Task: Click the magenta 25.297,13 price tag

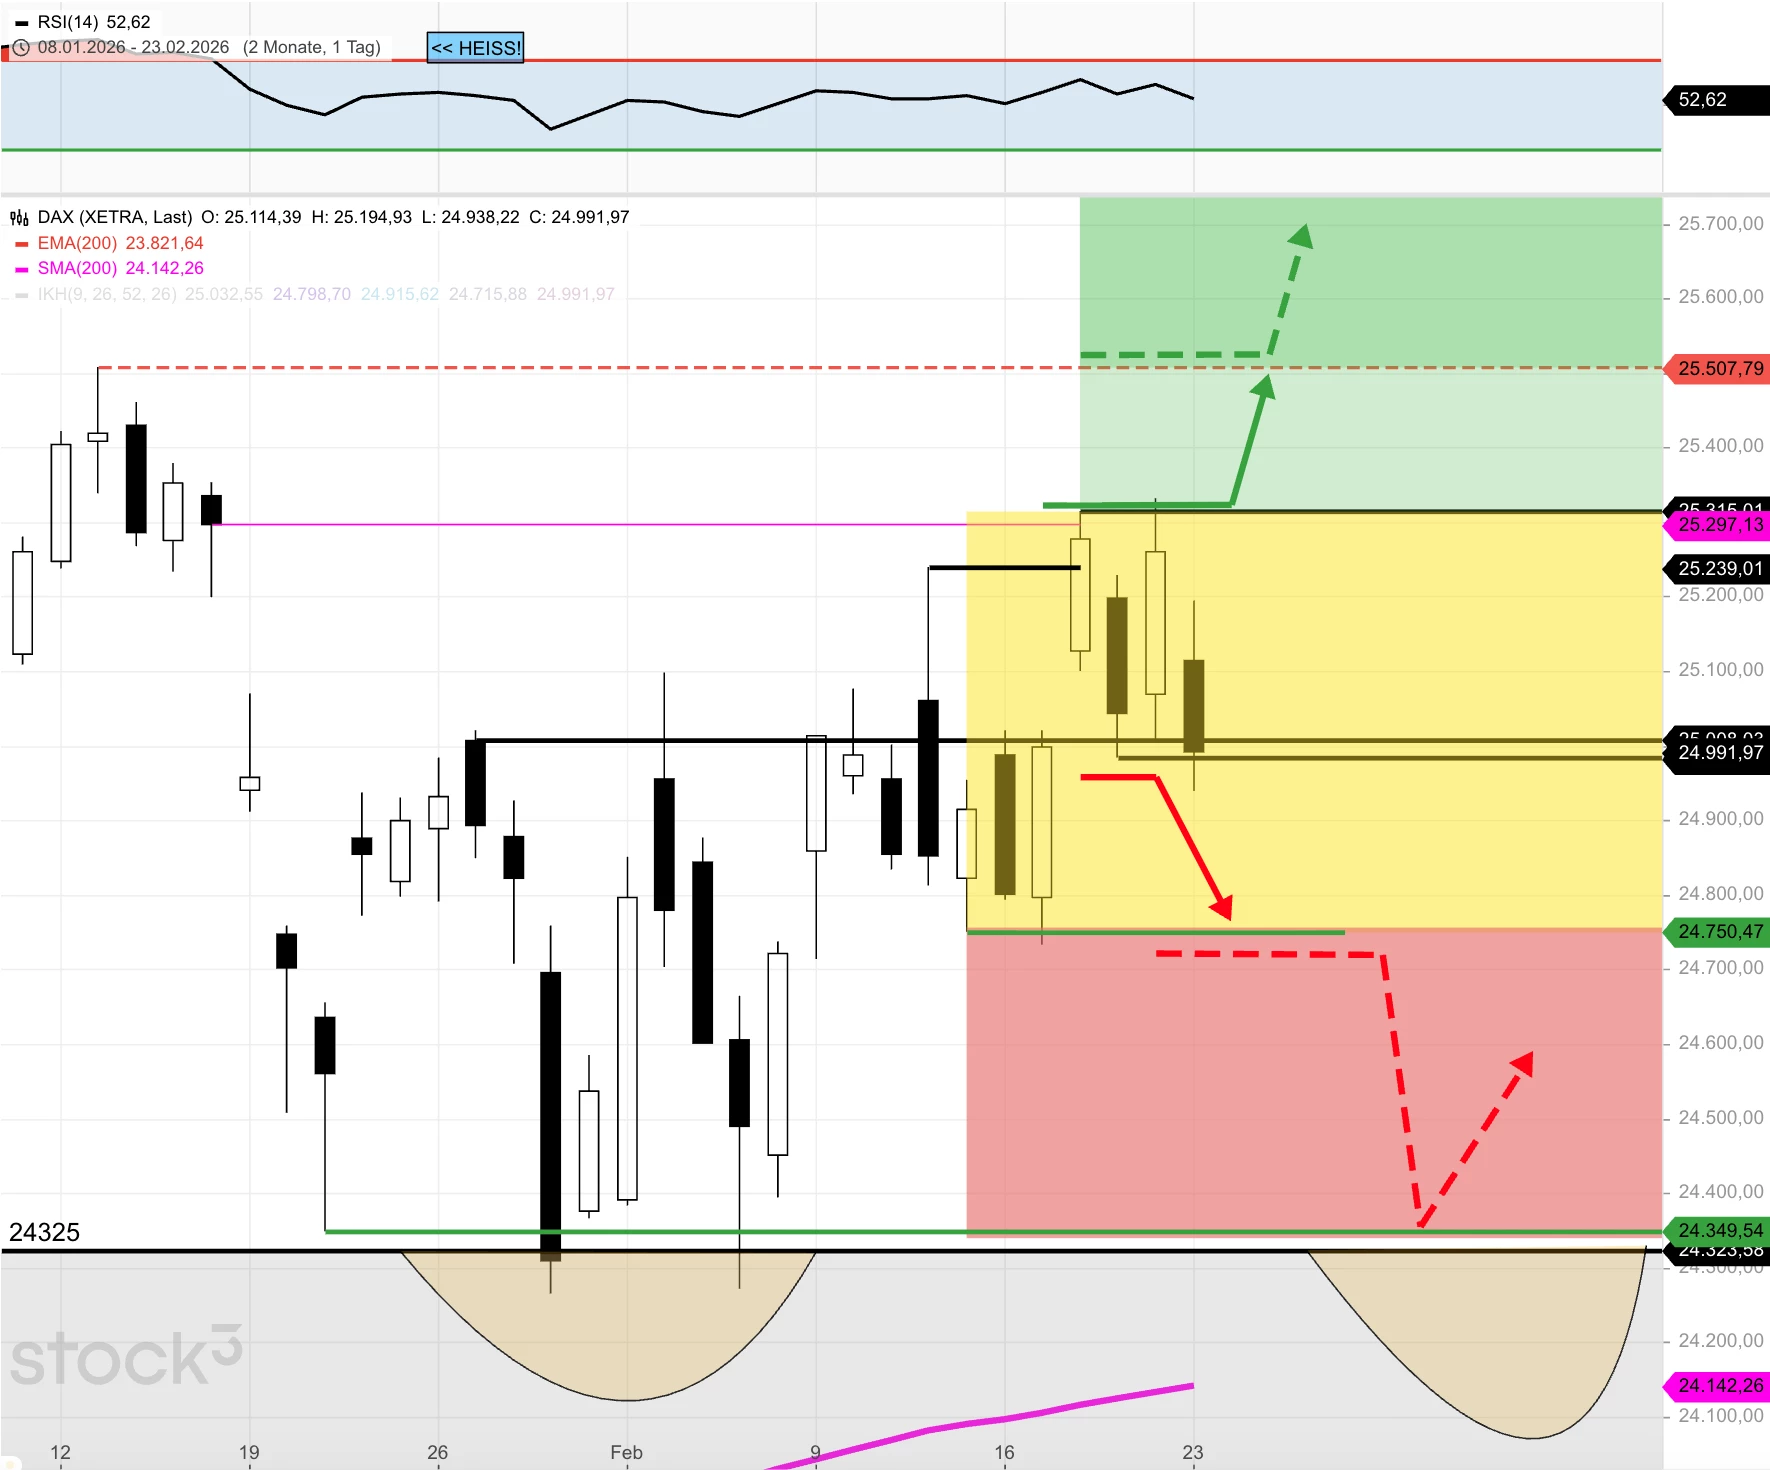Action: tap(1718, 525)
